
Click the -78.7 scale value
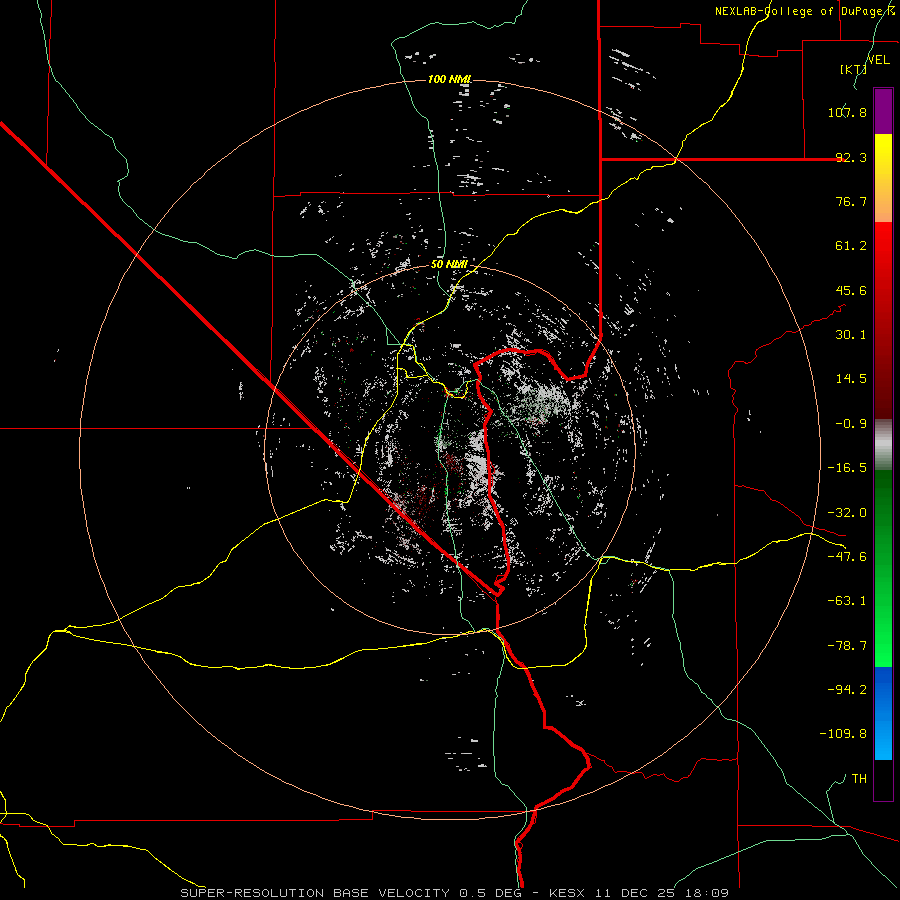coord(847,646)
